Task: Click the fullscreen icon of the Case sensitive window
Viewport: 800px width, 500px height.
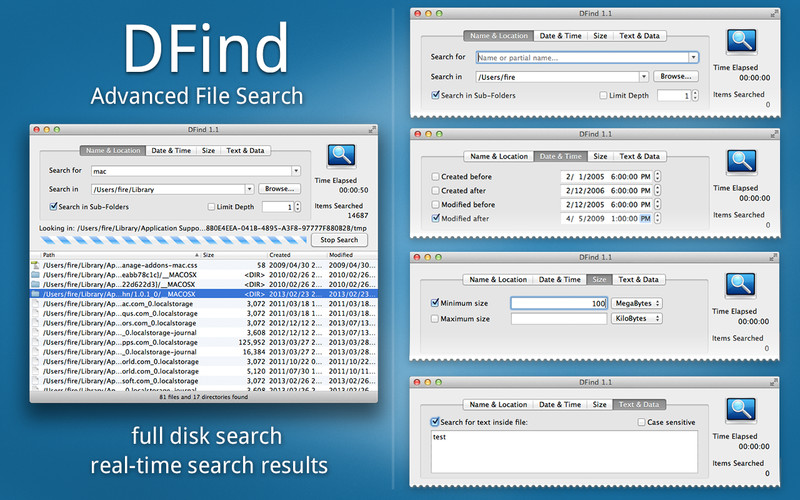Action: tap(773, 382)
